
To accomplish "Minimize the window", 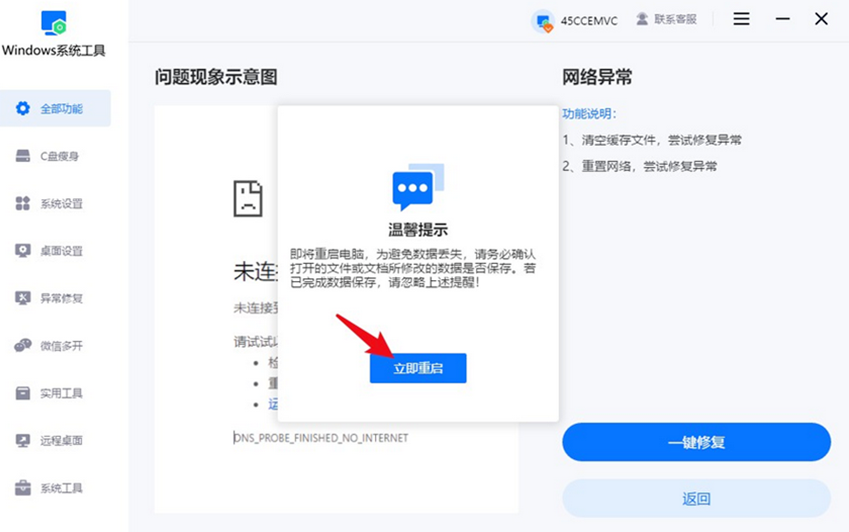I will 782,19.
